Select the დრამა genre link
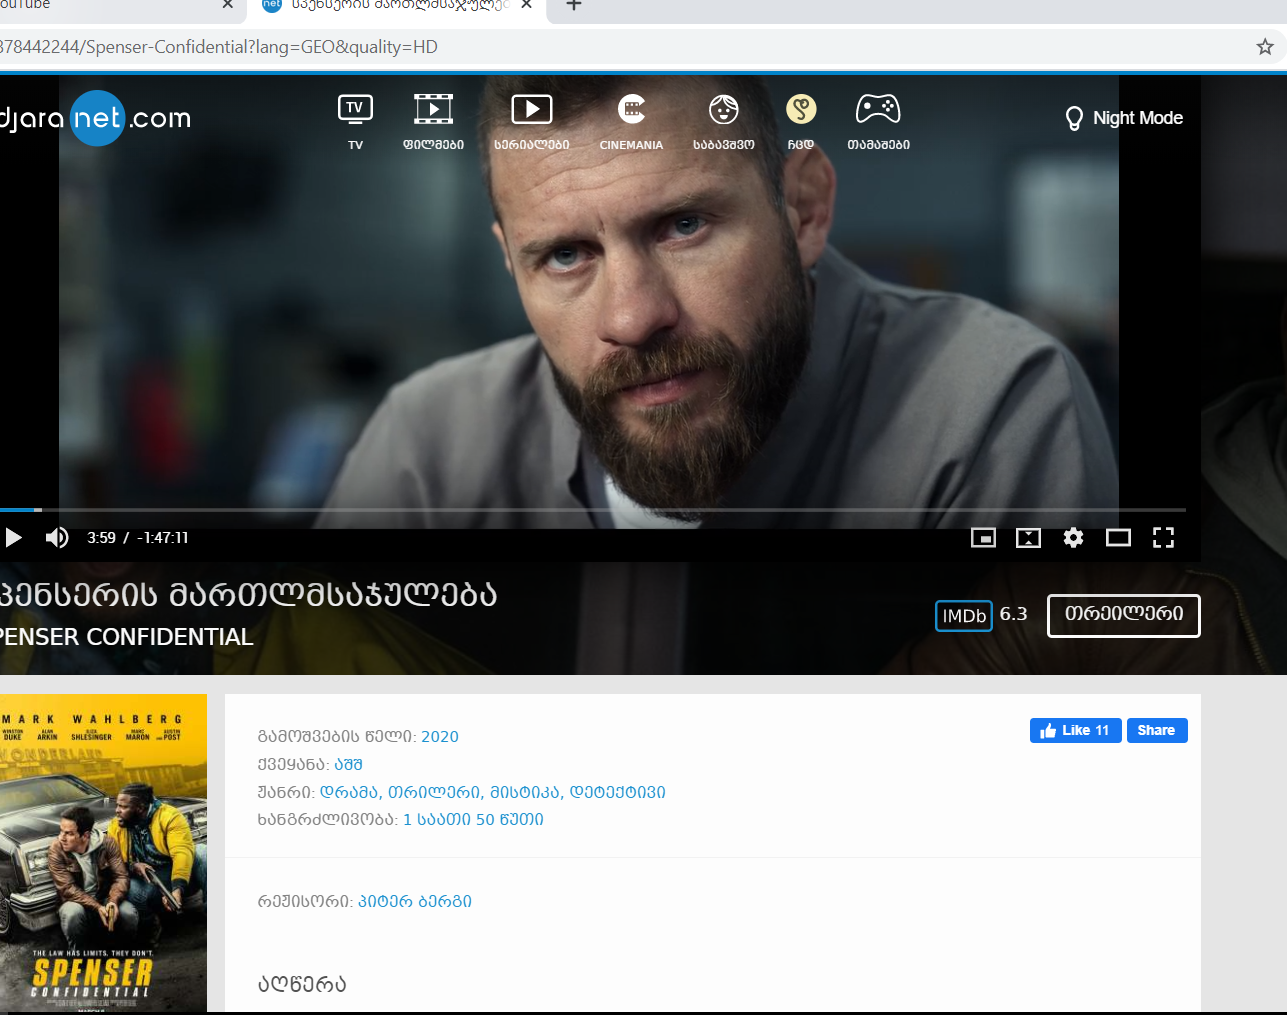 tap(349, 793)
